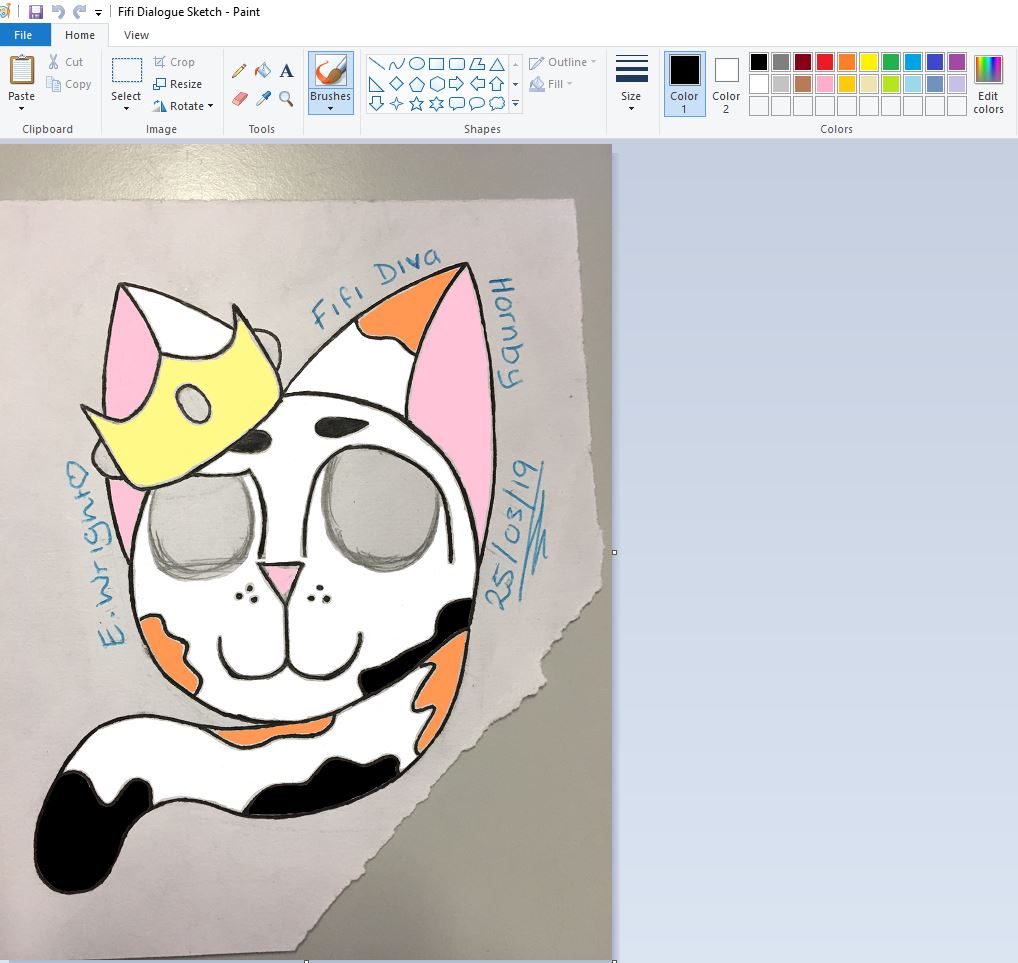The height and width of the screenshot is (963, 1018).
Task: Select the Pencil tool
Action: click(x=239, y=71)
